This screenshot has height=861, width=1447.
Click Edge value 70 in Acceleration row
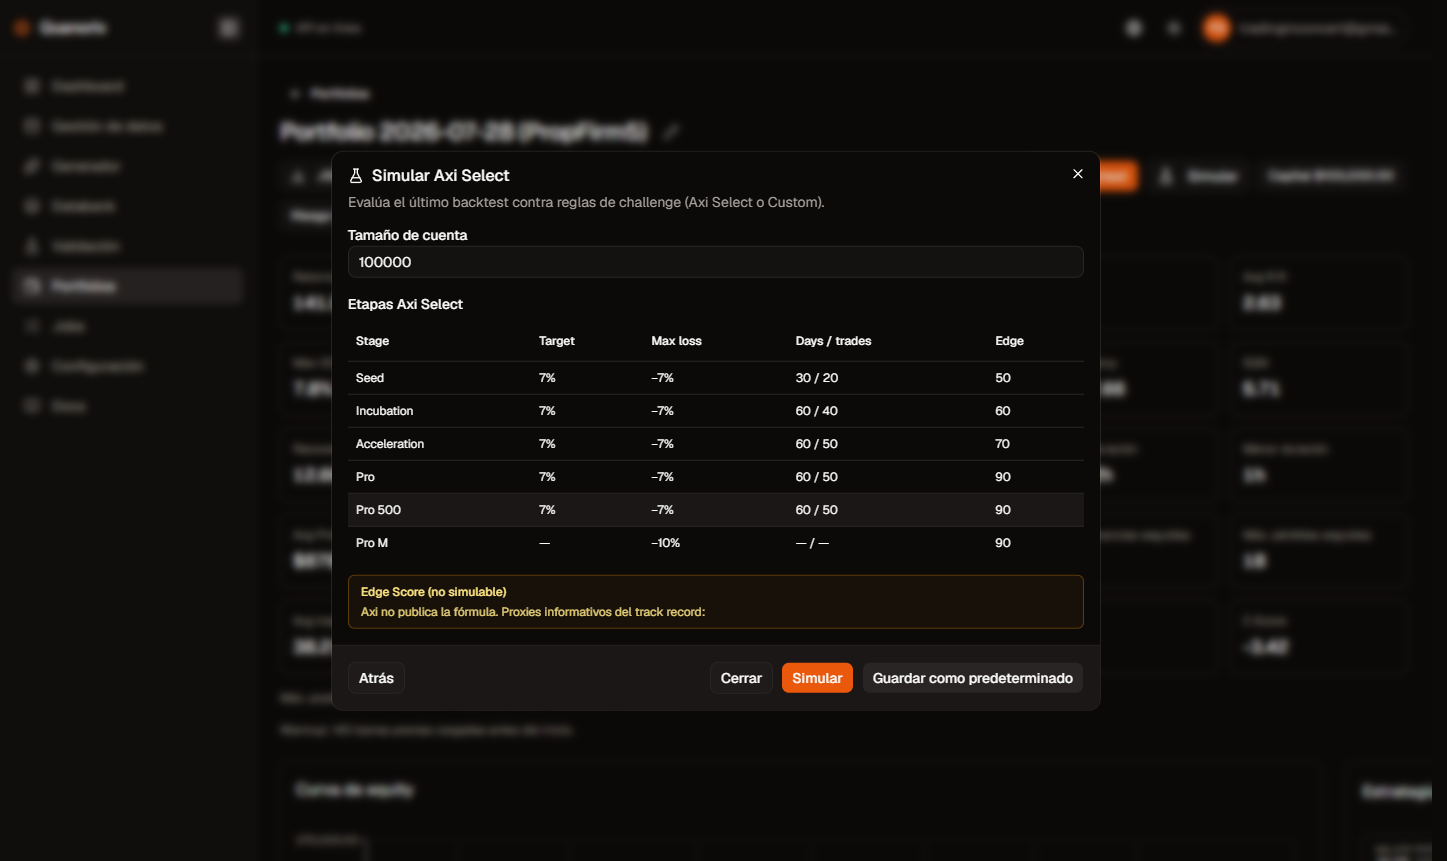(x=1002, y=444)
